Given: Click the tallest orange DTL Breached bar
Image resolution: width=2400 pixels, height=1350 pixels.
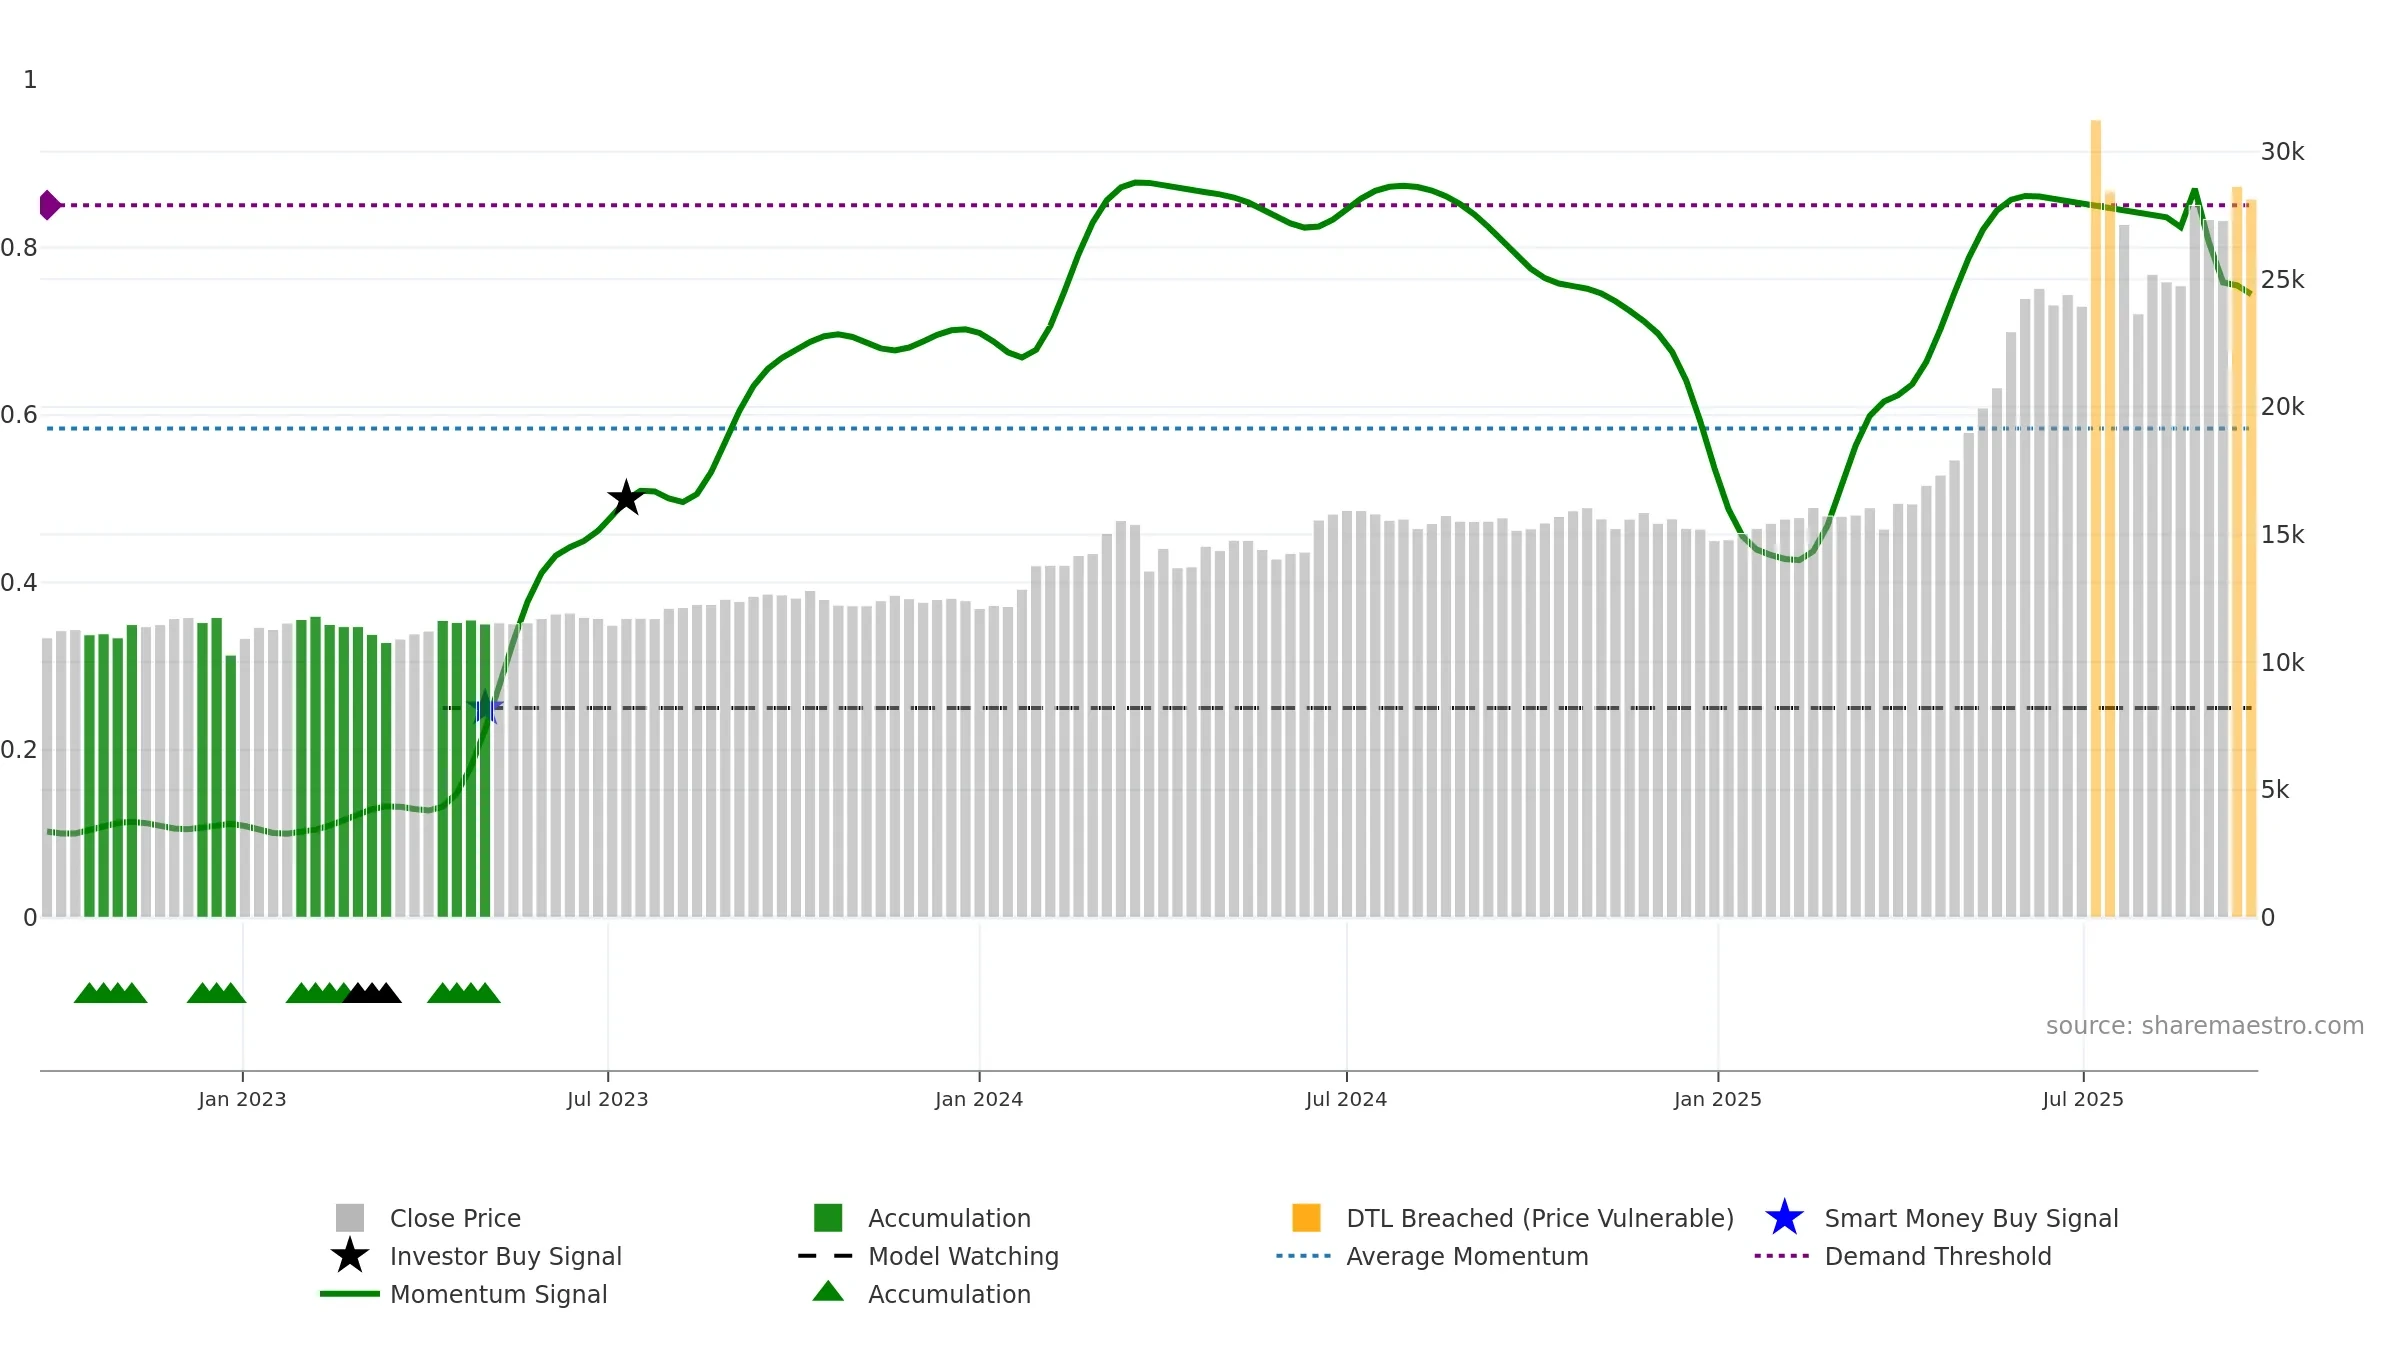Looking at the screenshot, I should point(2096,518).
